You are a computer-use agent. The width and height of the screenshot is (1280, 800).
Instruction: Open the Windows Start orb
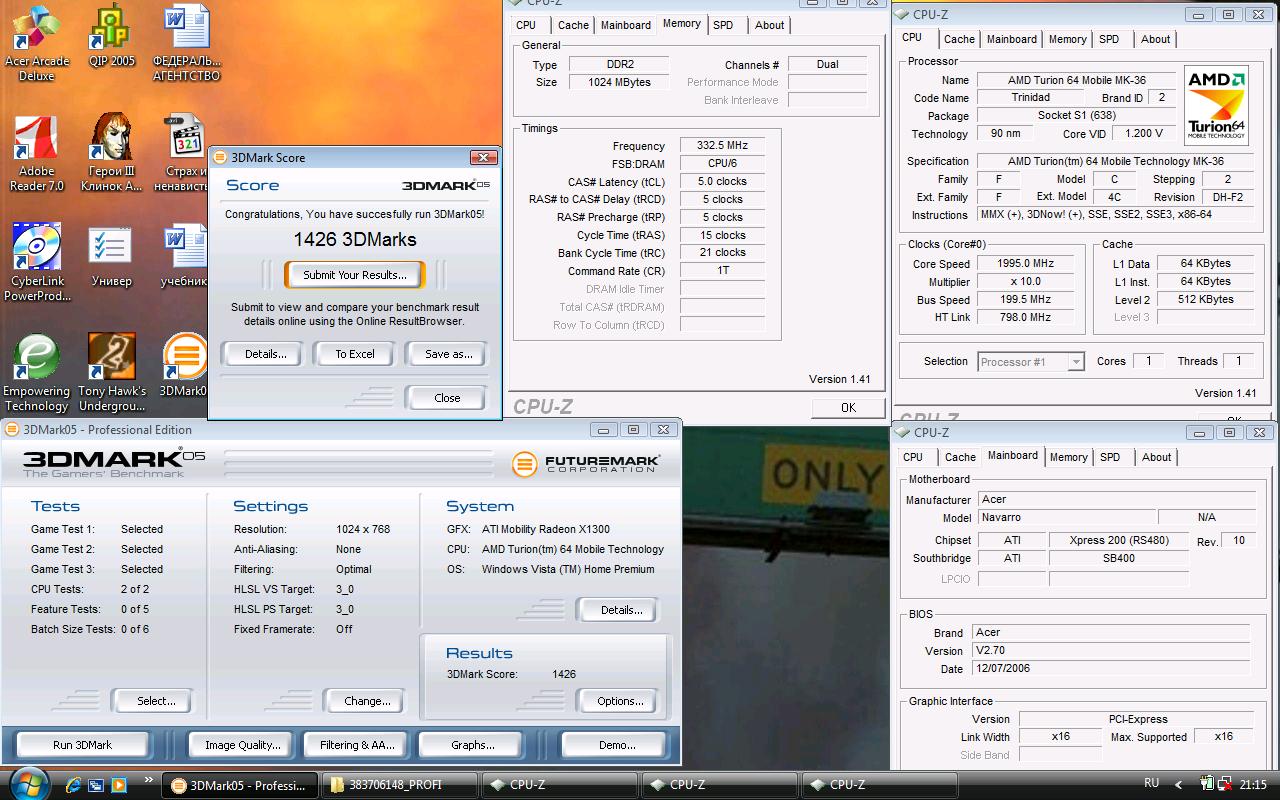pos(27,784)
